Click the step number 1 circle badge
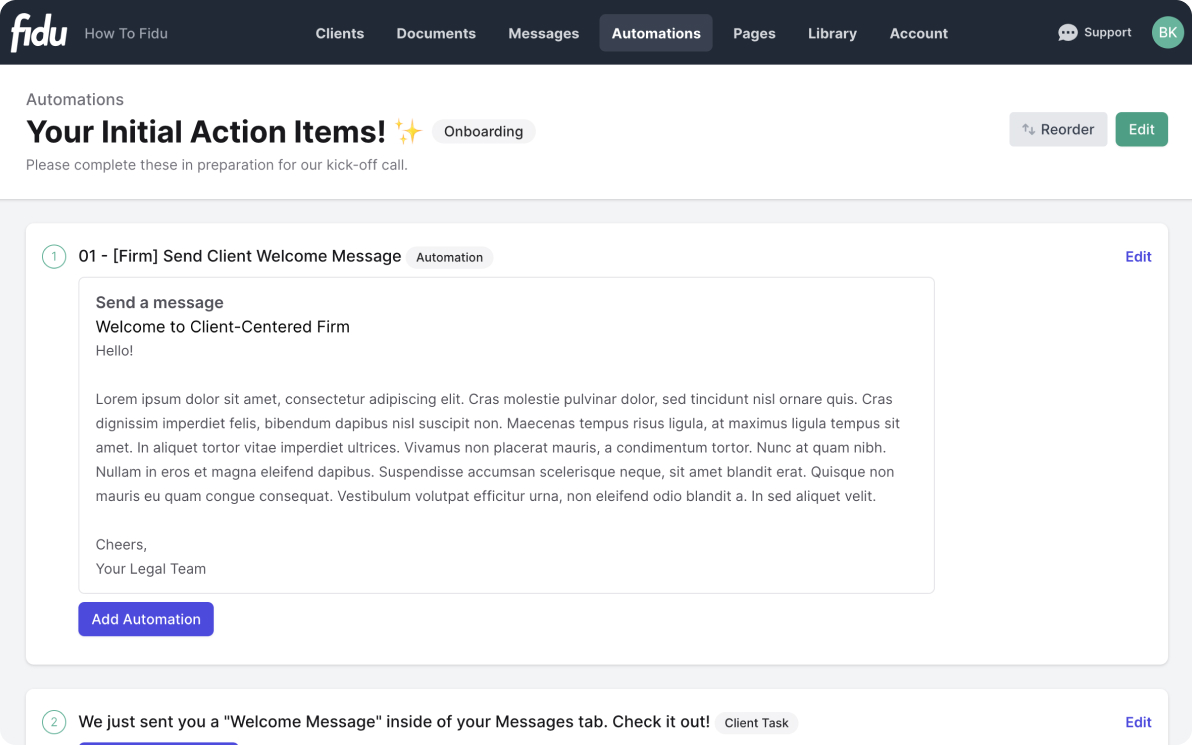 point(54,256)
